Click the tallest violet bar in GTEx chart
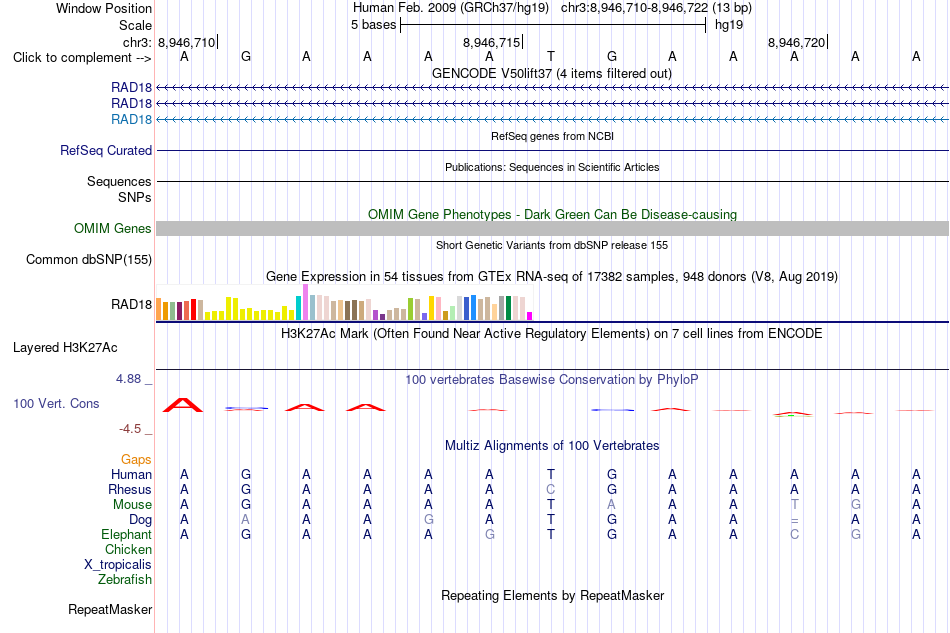The width and height of the screenshot is (950, 633). point(305,302)
